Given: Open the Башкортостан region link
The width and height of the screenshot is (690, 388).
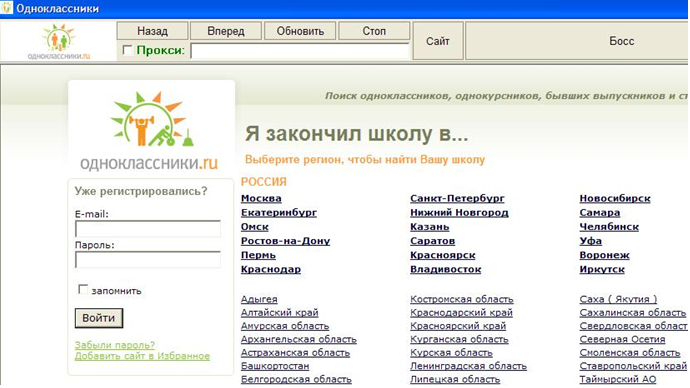Looking at the screenshot, I should (275, 366).
